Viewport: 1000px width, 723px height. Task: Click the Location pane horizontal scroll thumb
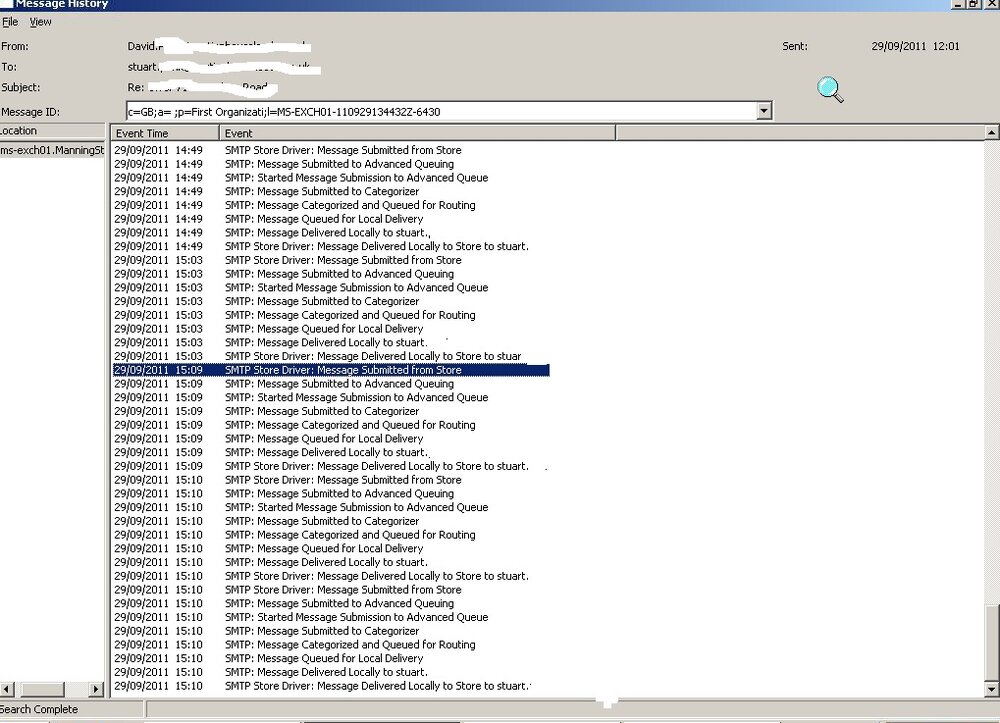click(43, 689)
